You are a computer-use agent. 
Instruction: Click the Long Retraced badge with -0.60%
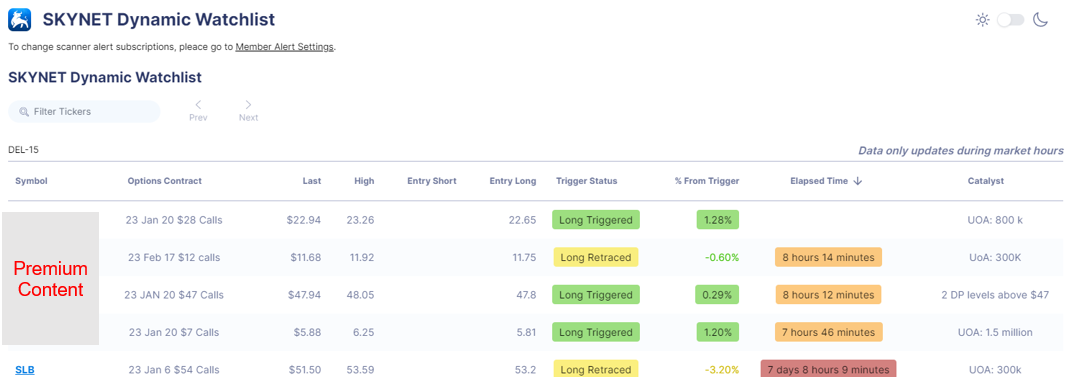[x=595, y=257]
